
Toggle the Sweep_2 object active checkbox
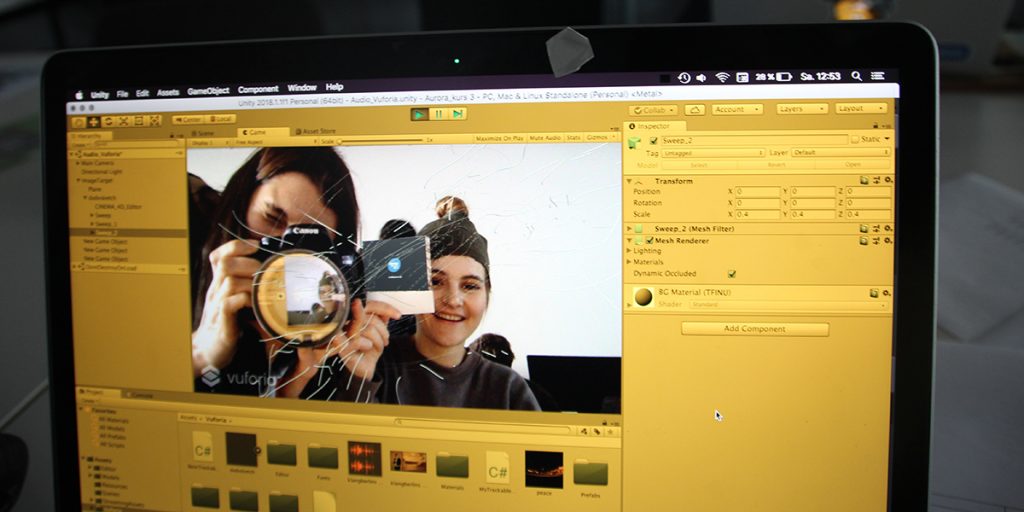coord(653,141)
